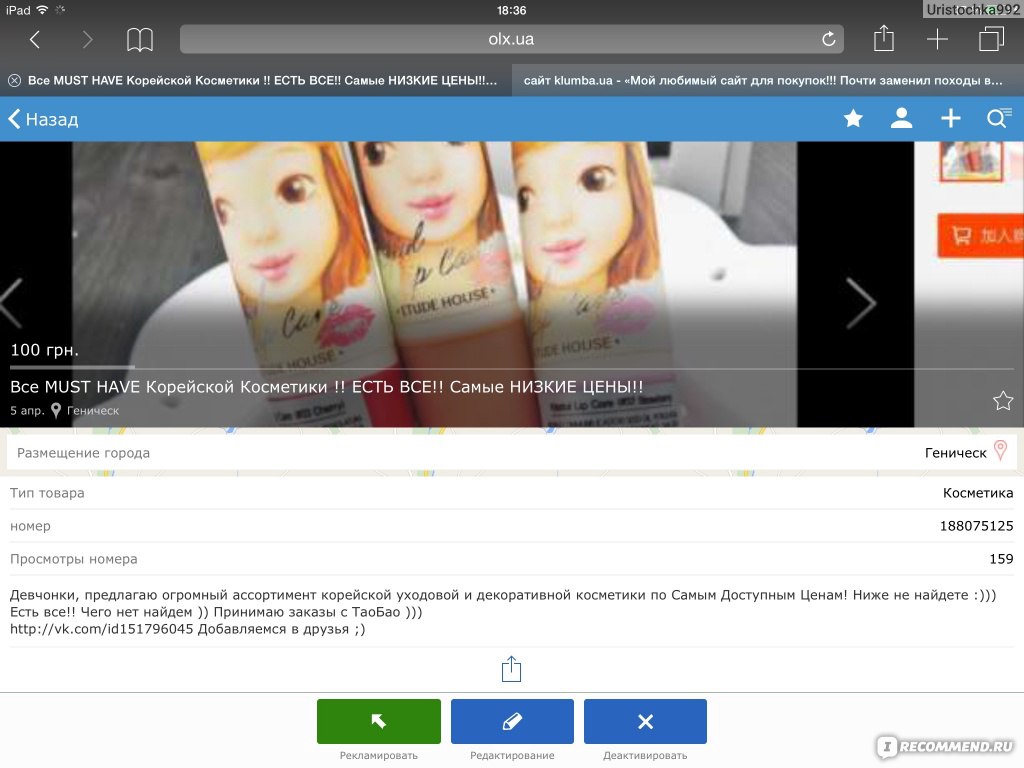1024x768 pixels.
Task: Open Safari bookmarks book icon
Action: click(x=140, y=40)
